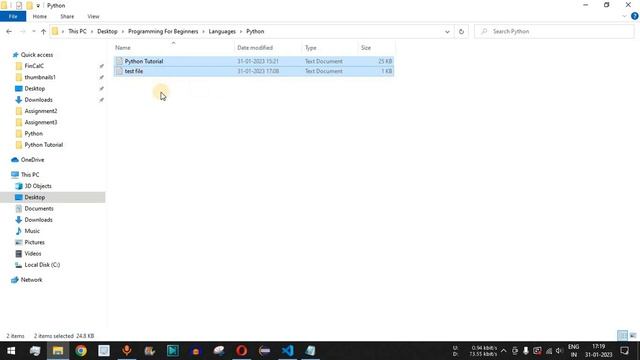Viewport: 640px width, 360px height.
Task: Open Music folder in sidebar
Action: (x=32, y=231)
